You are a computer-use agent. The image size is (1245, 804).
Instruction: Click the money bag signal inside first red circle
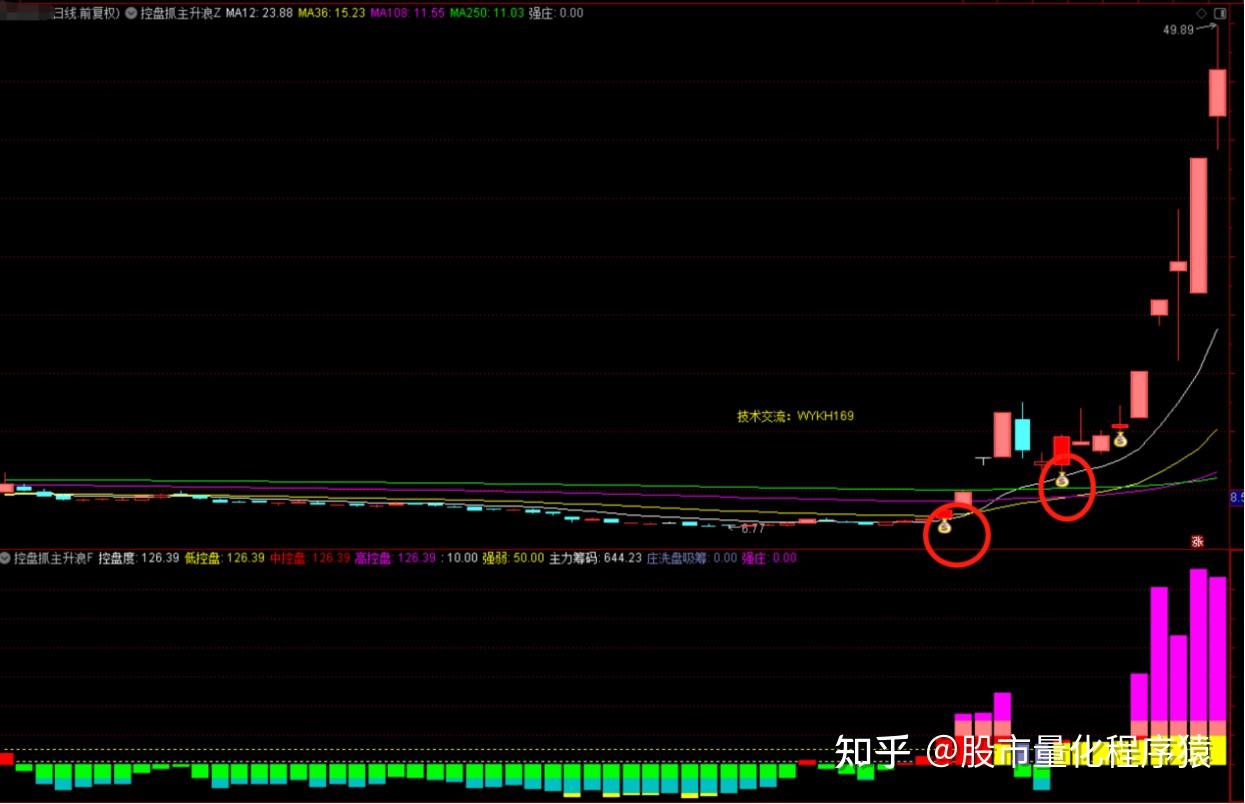click(x=944, y=524)
